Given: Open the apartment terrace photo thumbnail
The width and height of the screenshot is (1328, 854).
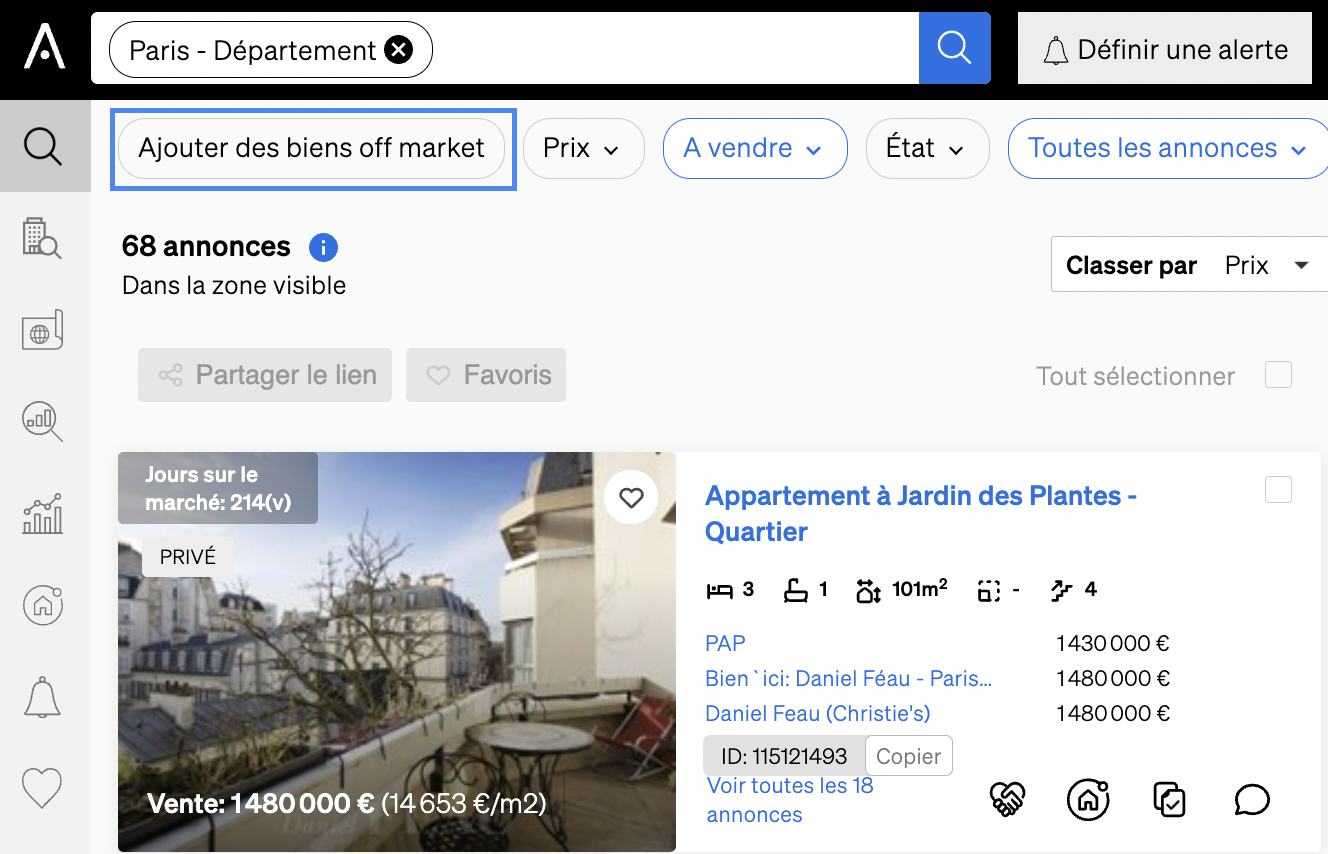Looking at the screenshot, I should [x=397, y=652].
